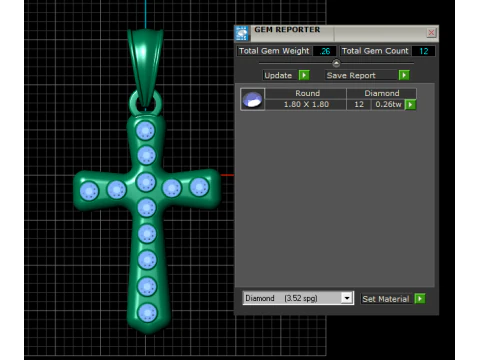480x360 pixels.
Task: Click the dropdown arrow of material combo box
Action: (x=347, y=298)
